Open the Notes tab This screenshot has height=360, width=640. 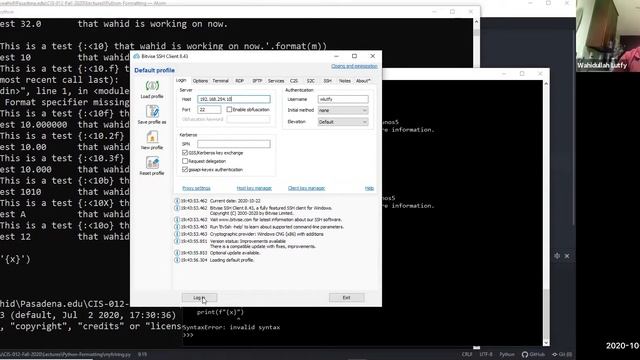(344, 81)
